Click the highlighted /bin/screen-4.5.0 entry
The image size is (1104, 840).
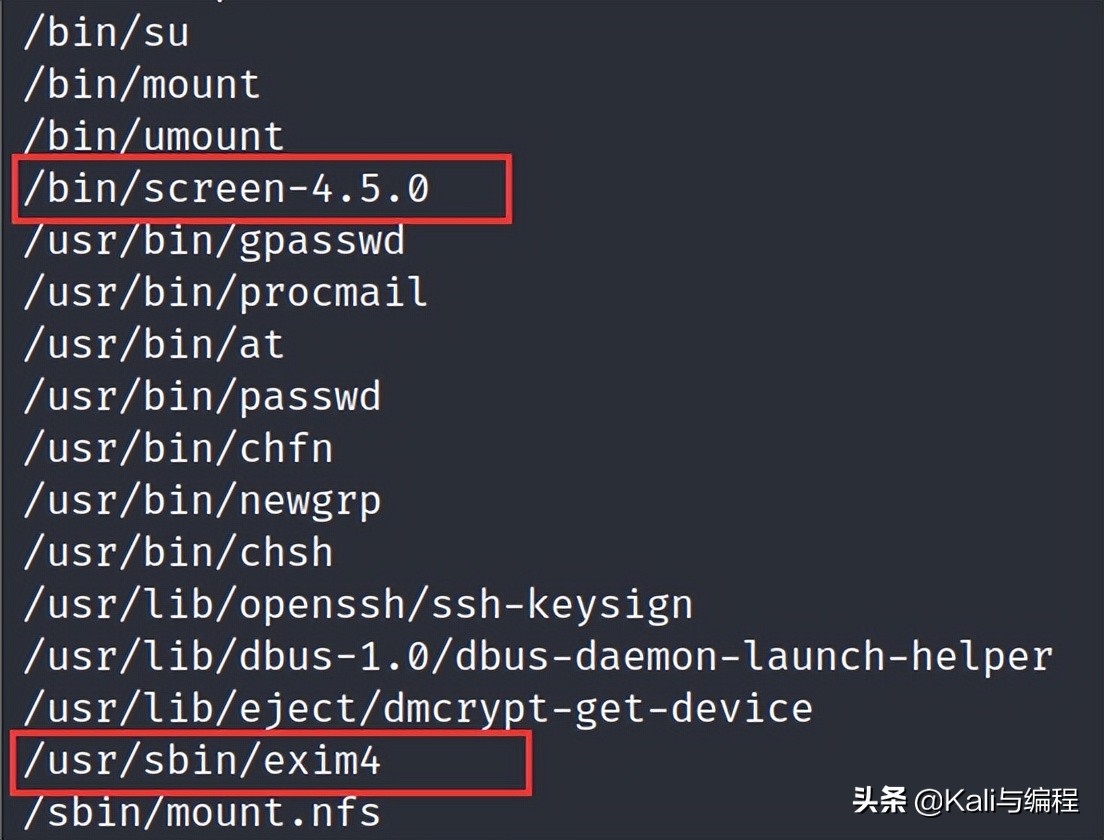226,189
